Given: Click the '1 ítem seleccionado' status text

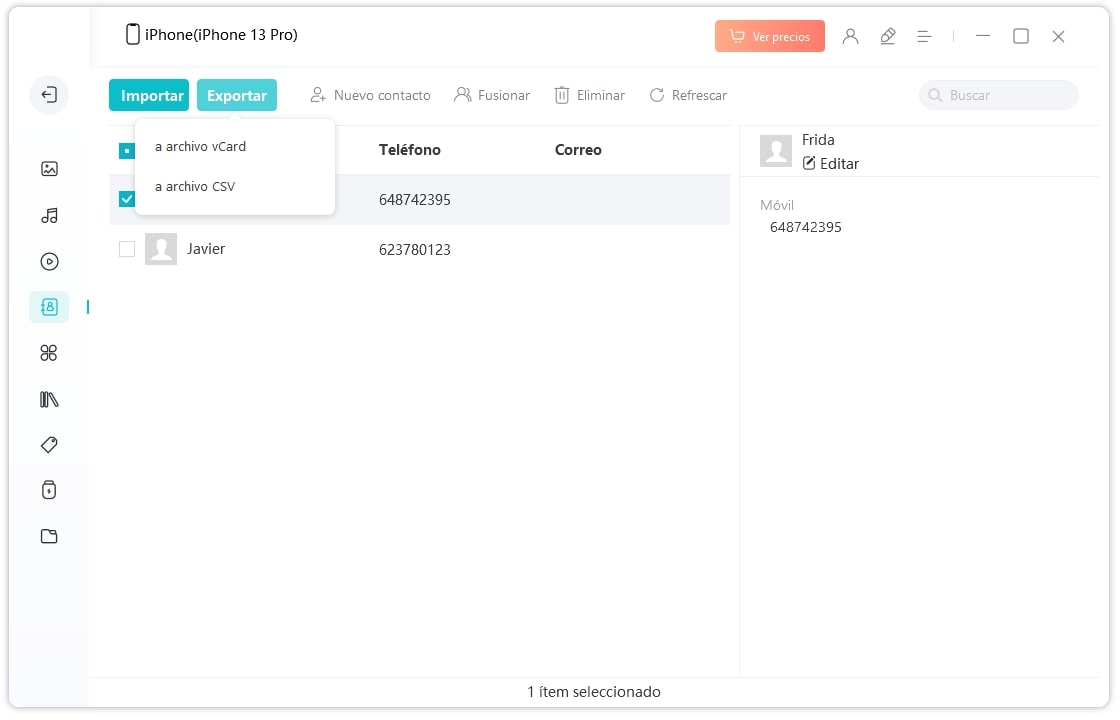Looking at the screenshot, I should pos(595,693).
